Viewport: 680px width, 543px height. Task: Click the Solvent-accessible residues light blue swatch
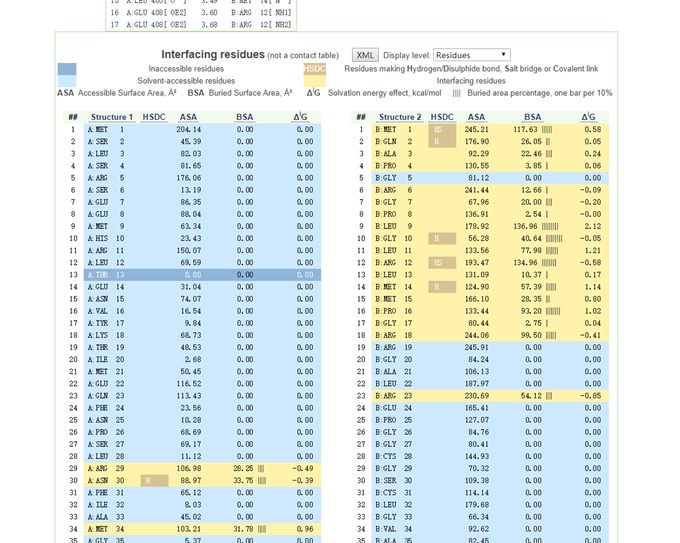pyautogui.click(x=67, y=81)
